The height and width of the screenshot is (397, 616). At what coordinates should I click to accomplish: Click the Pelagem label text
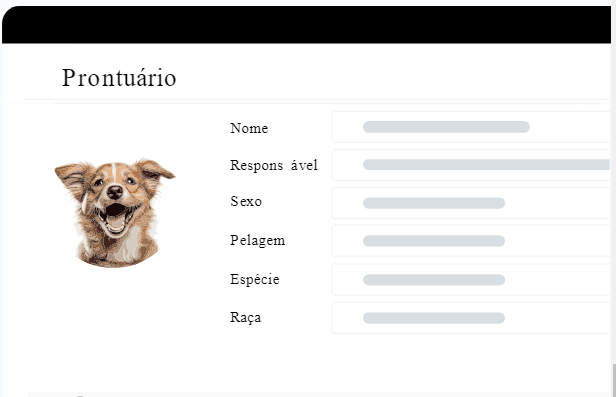(258, 240)
